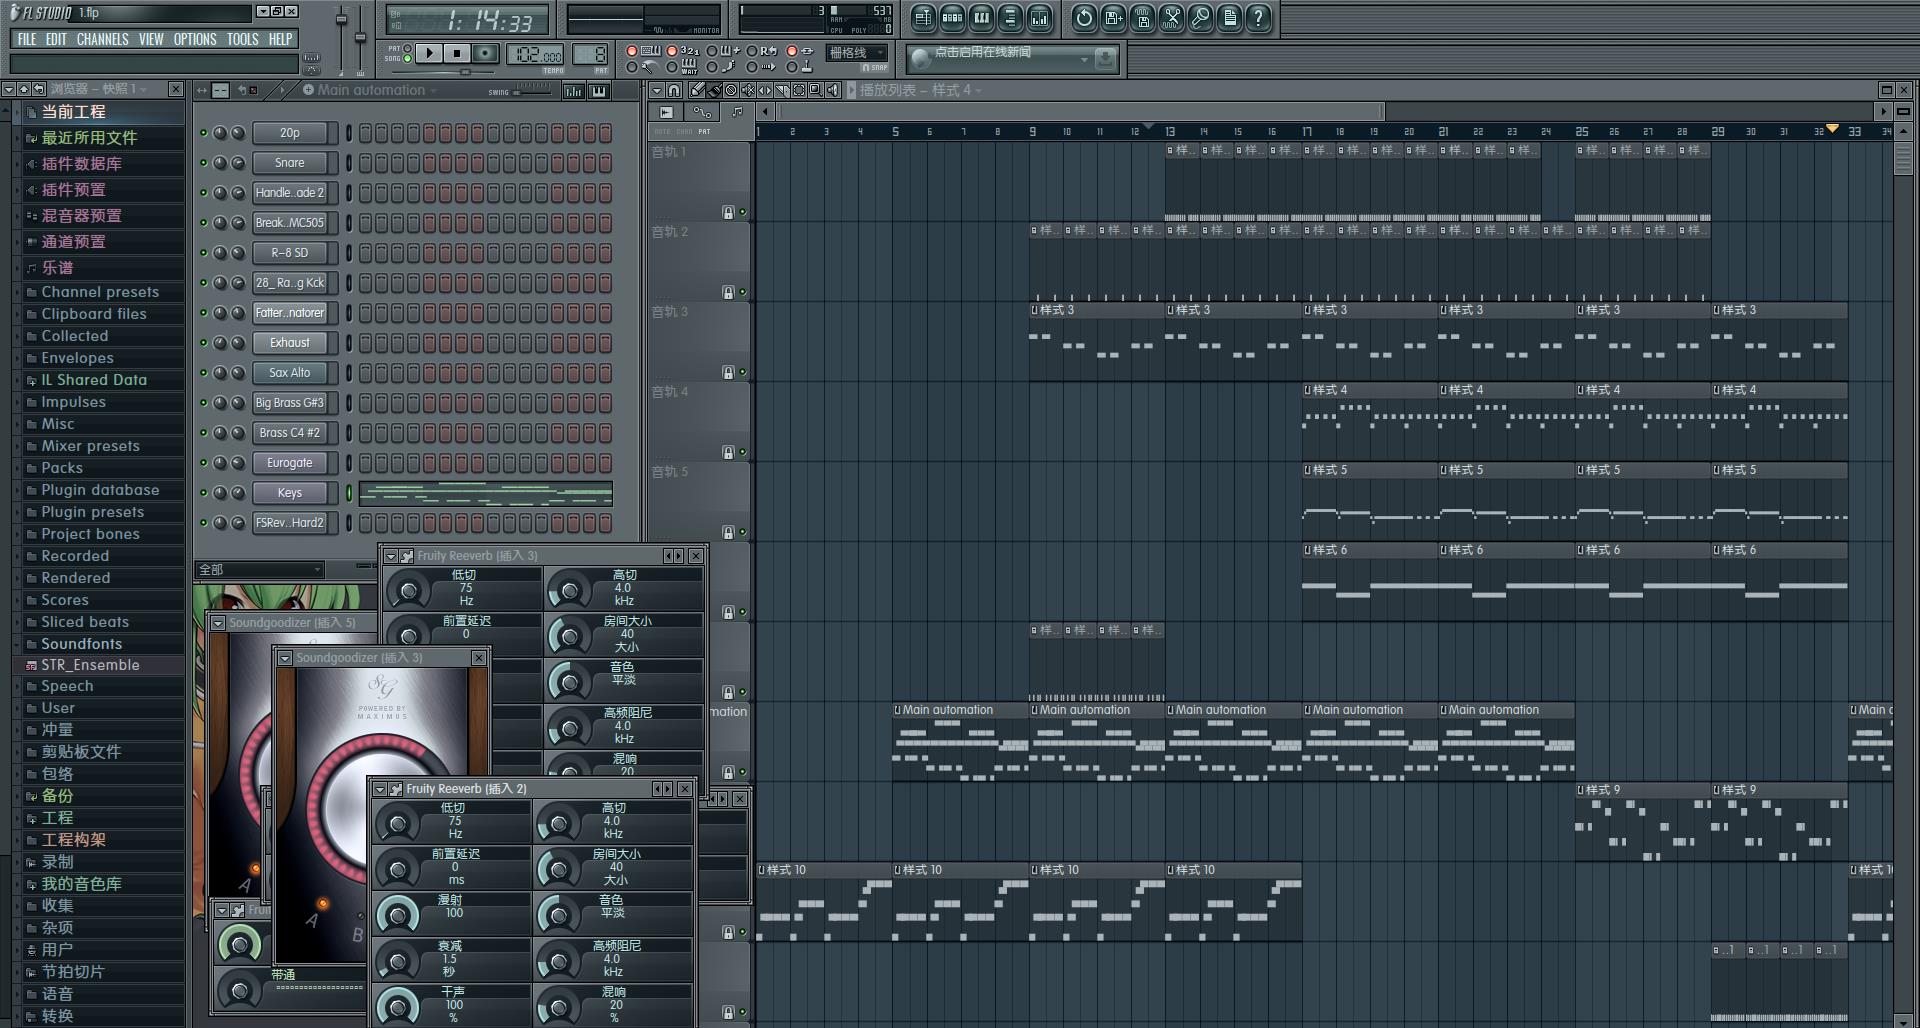This screenshot has height=1028, width=1920.
Task: Click the Record transport button
Action: tap(485, 53)
